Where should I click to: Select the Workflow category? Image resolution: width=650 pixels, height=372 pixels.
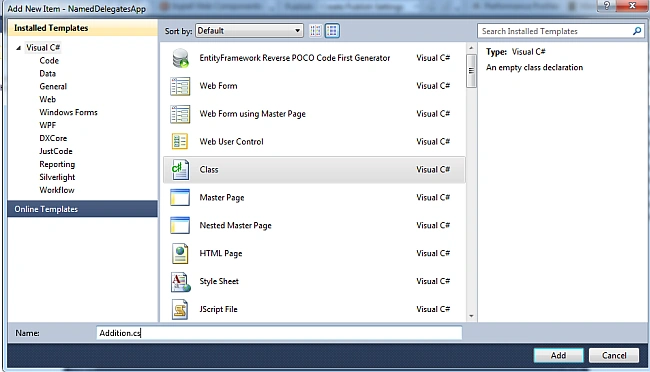[57, 190]
